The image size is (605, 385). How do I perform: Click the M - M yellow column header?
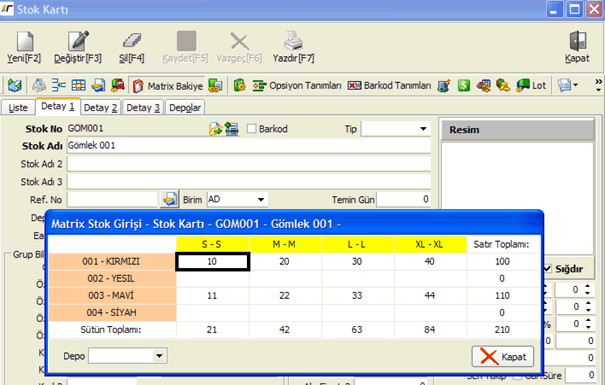pos(285,244)
